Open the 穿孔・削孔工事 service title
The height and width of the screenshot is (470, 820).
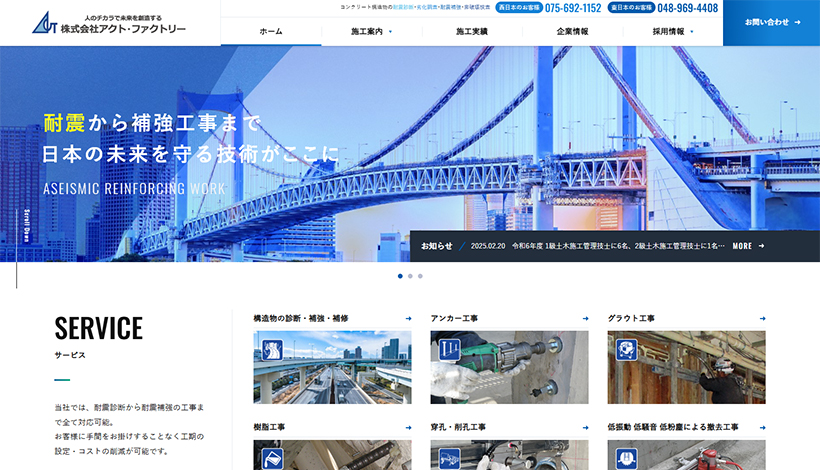coord(458,427)
